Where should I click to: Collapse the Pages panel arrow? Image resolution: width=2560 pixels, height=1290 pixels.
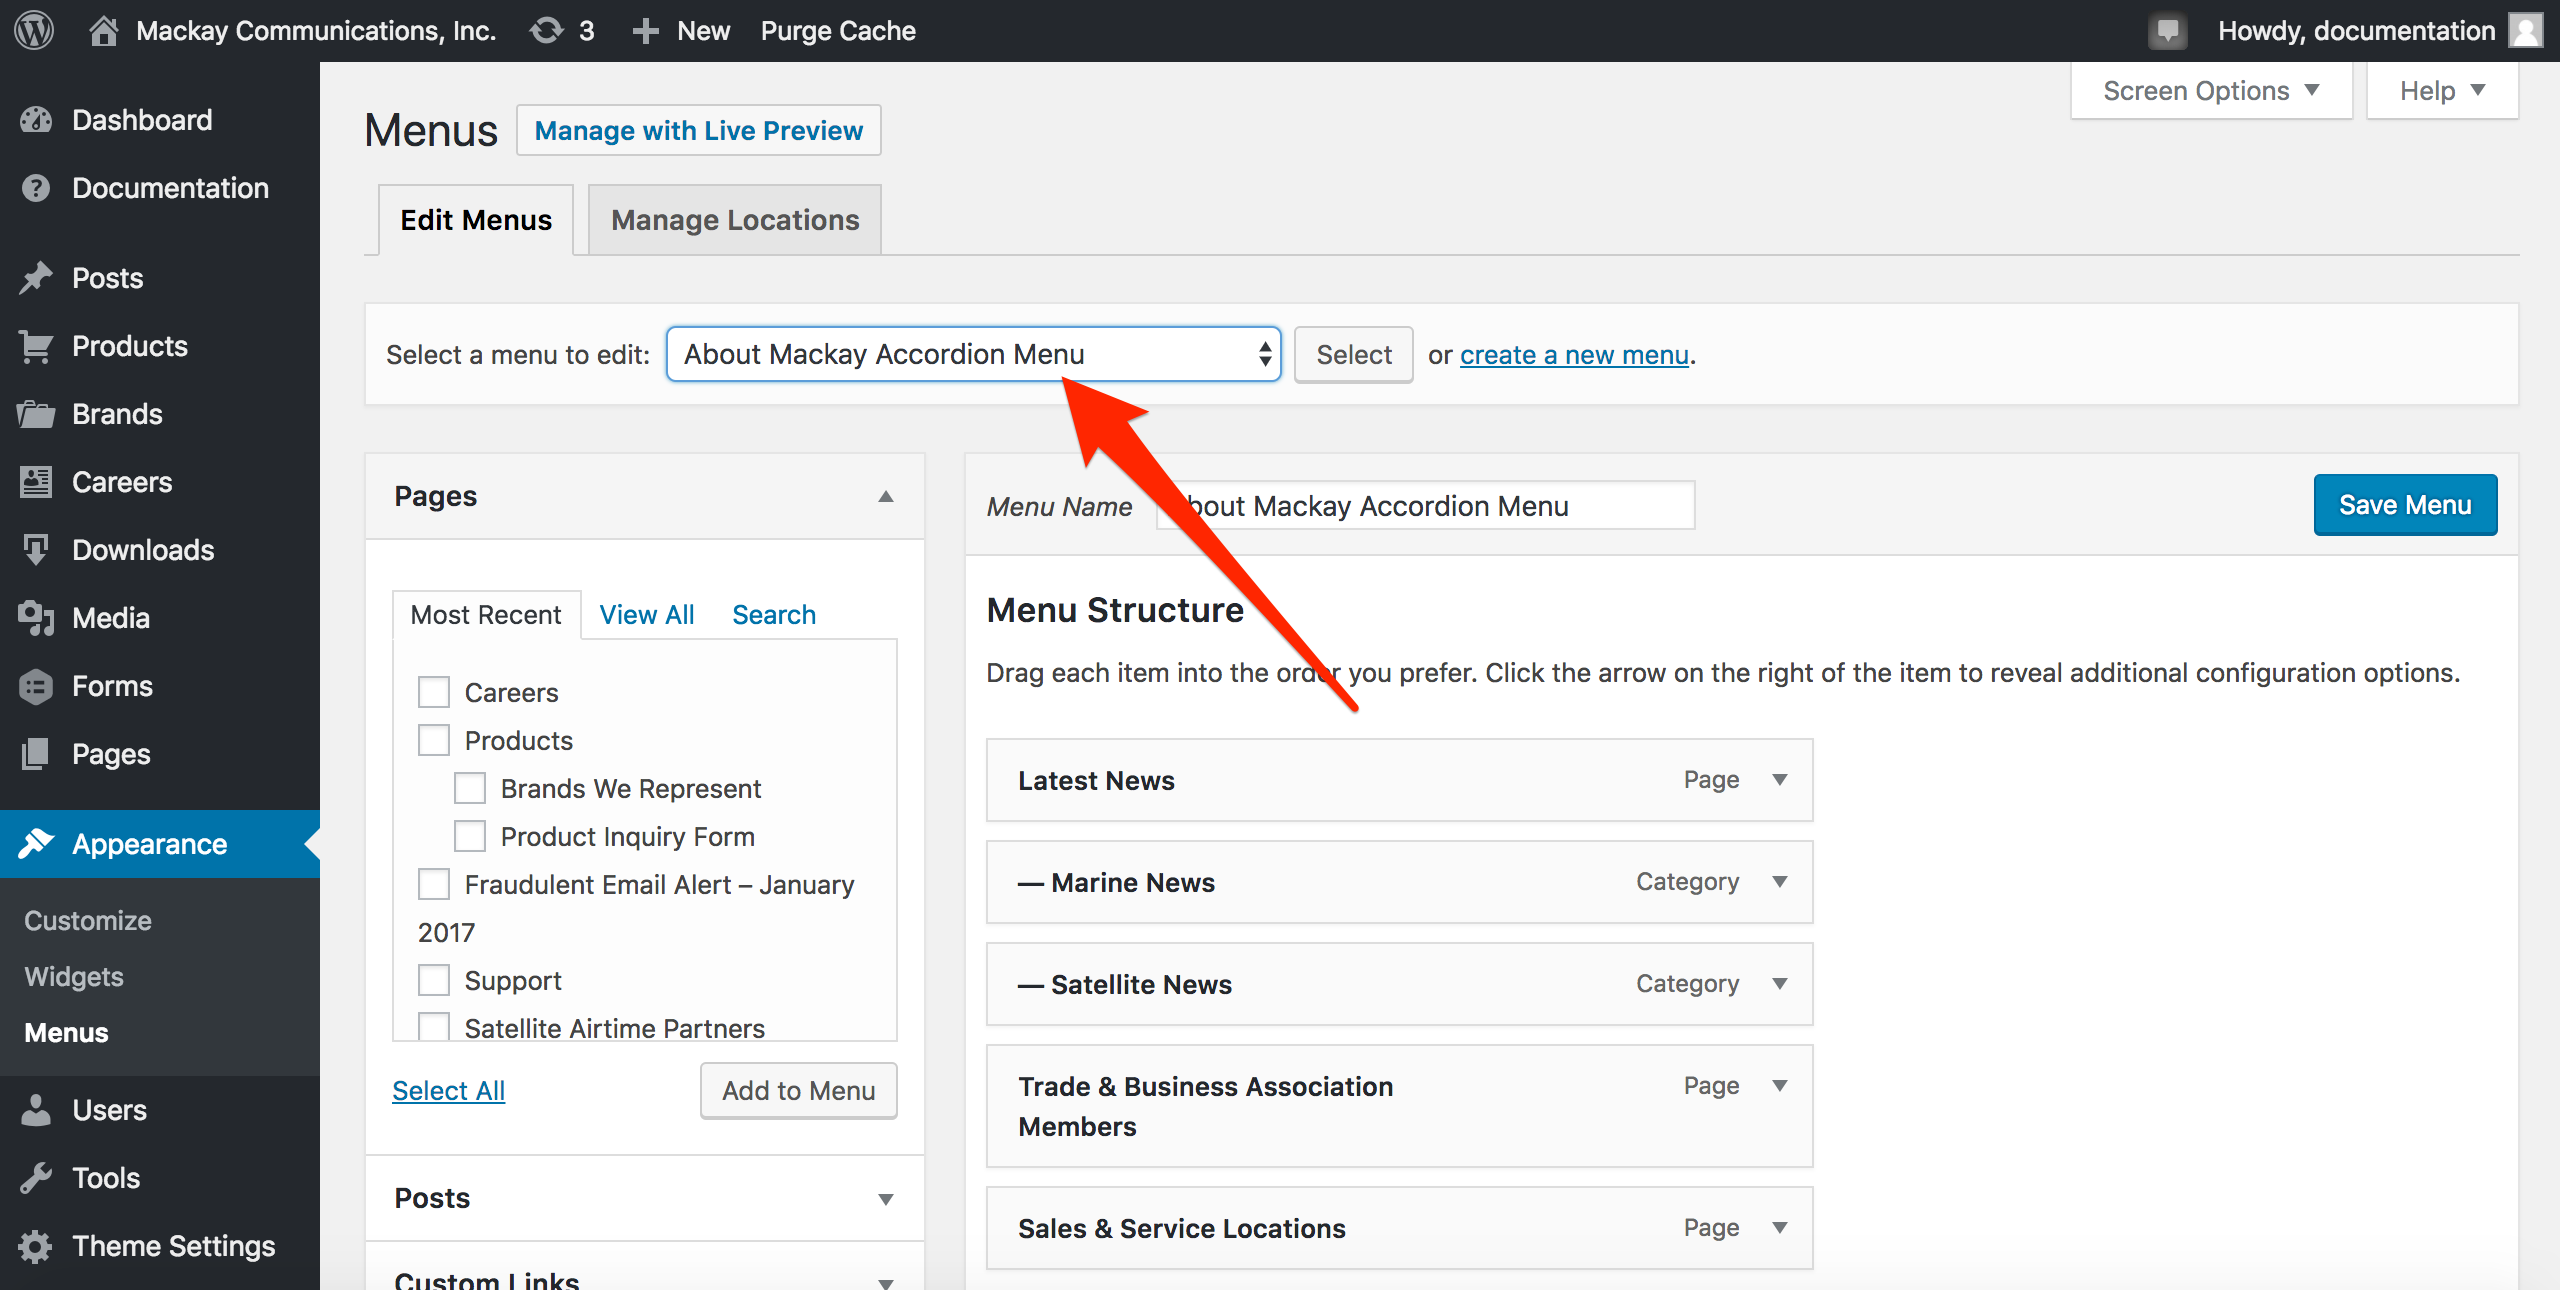(885, 497)
